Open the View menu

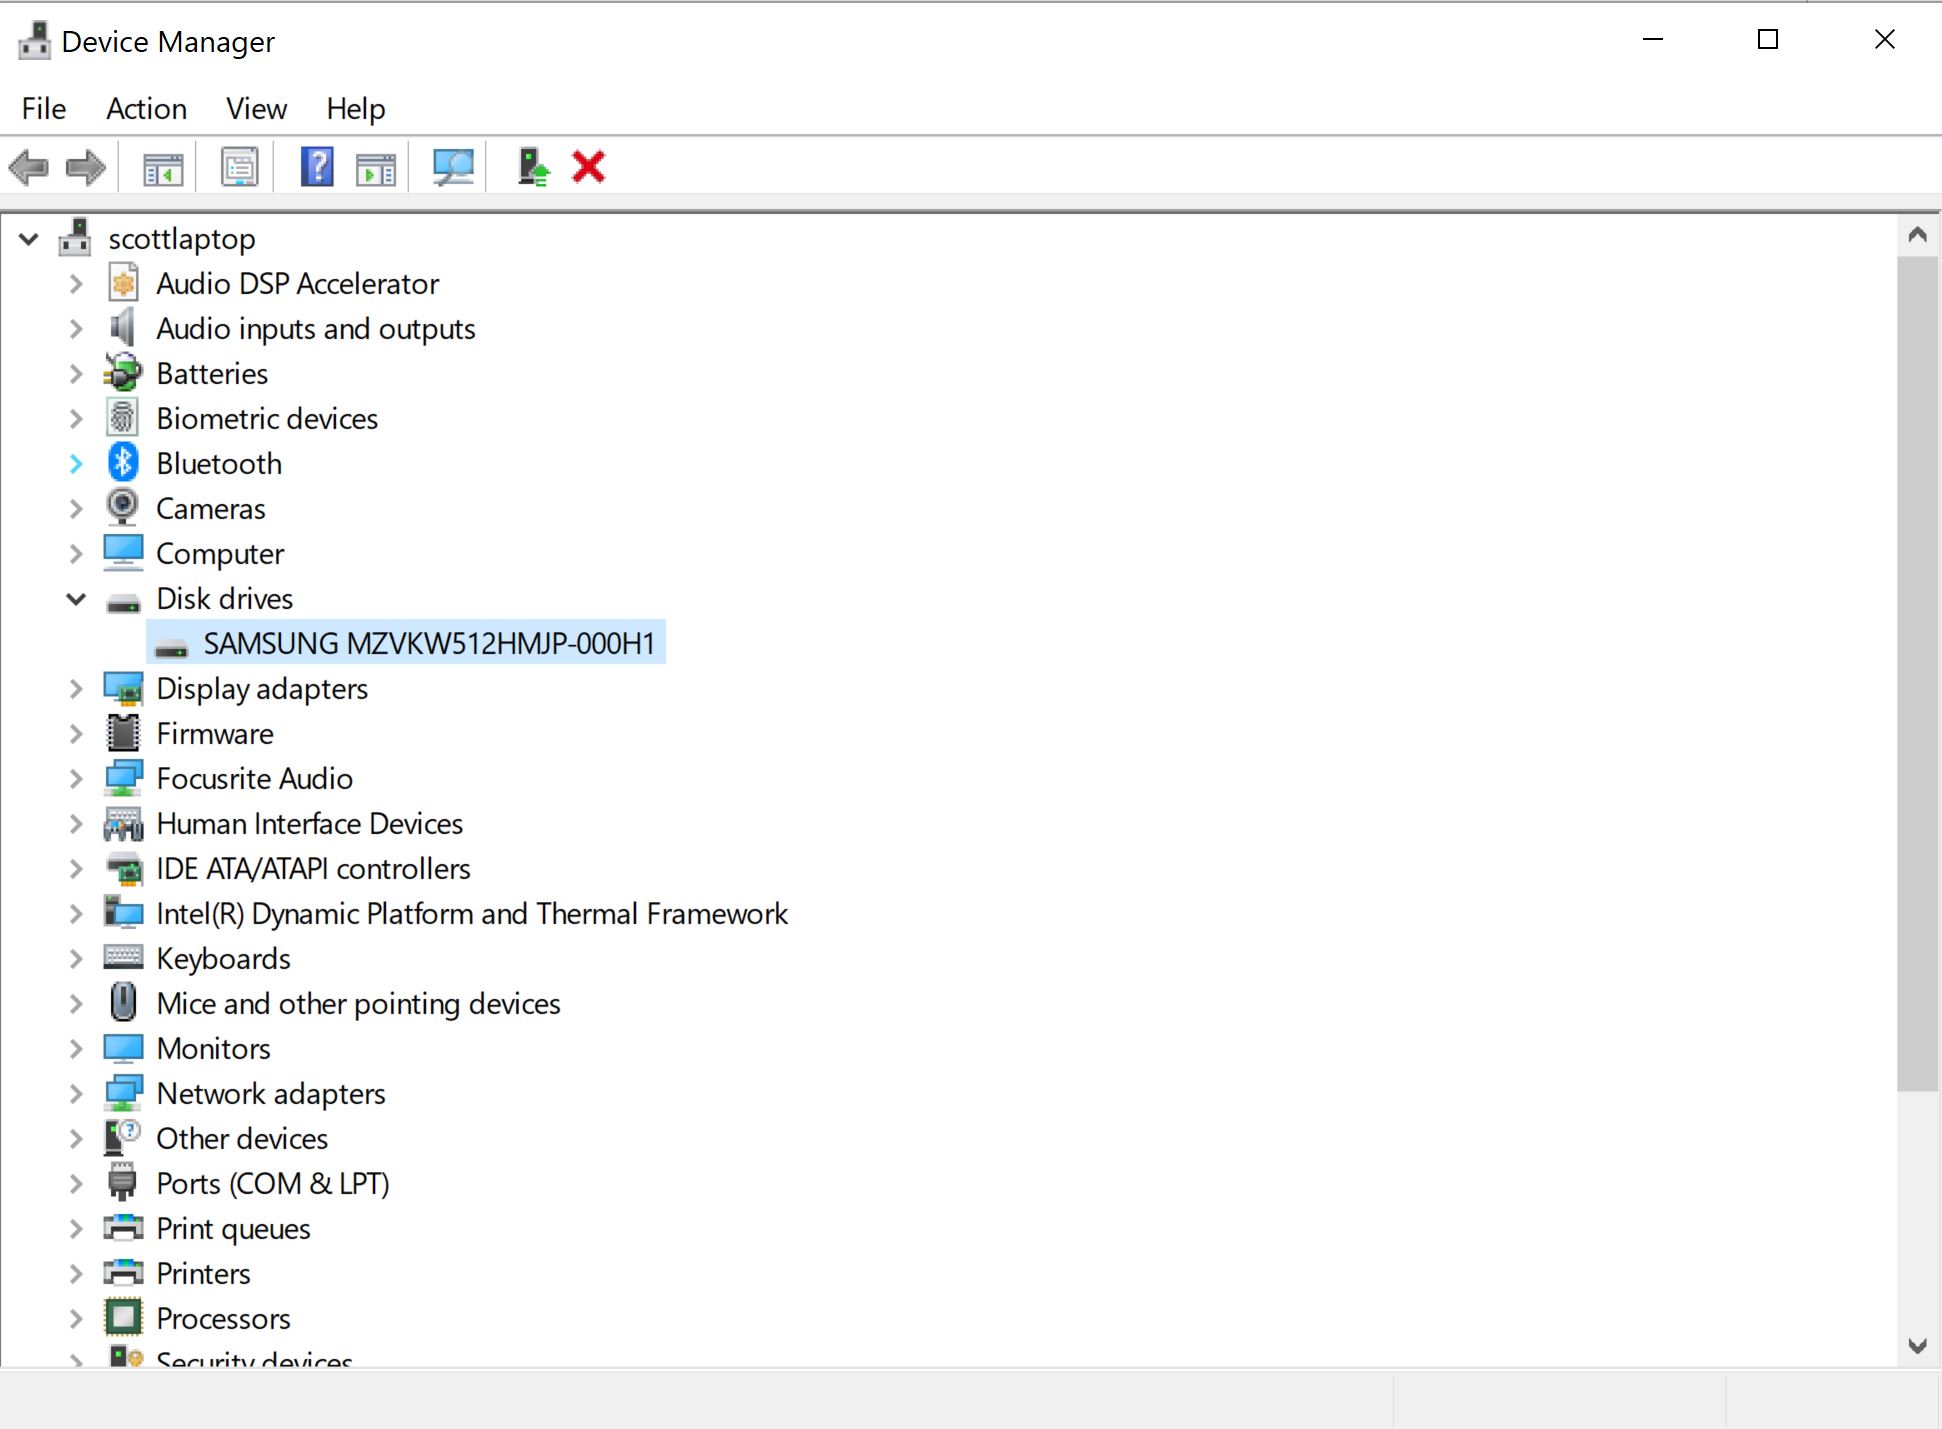click(255, 108)
